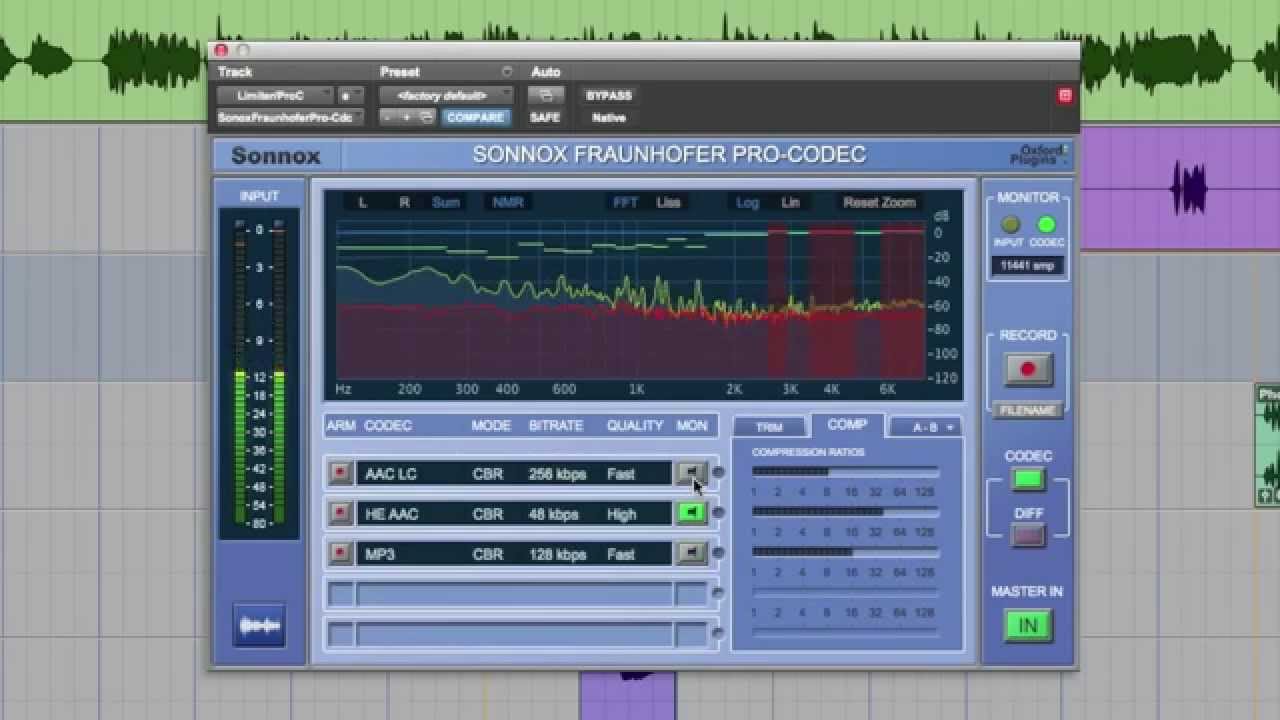Click the FILENAME button
The width and height of the screenshot is (1280, 720).
coord(1027,410)
